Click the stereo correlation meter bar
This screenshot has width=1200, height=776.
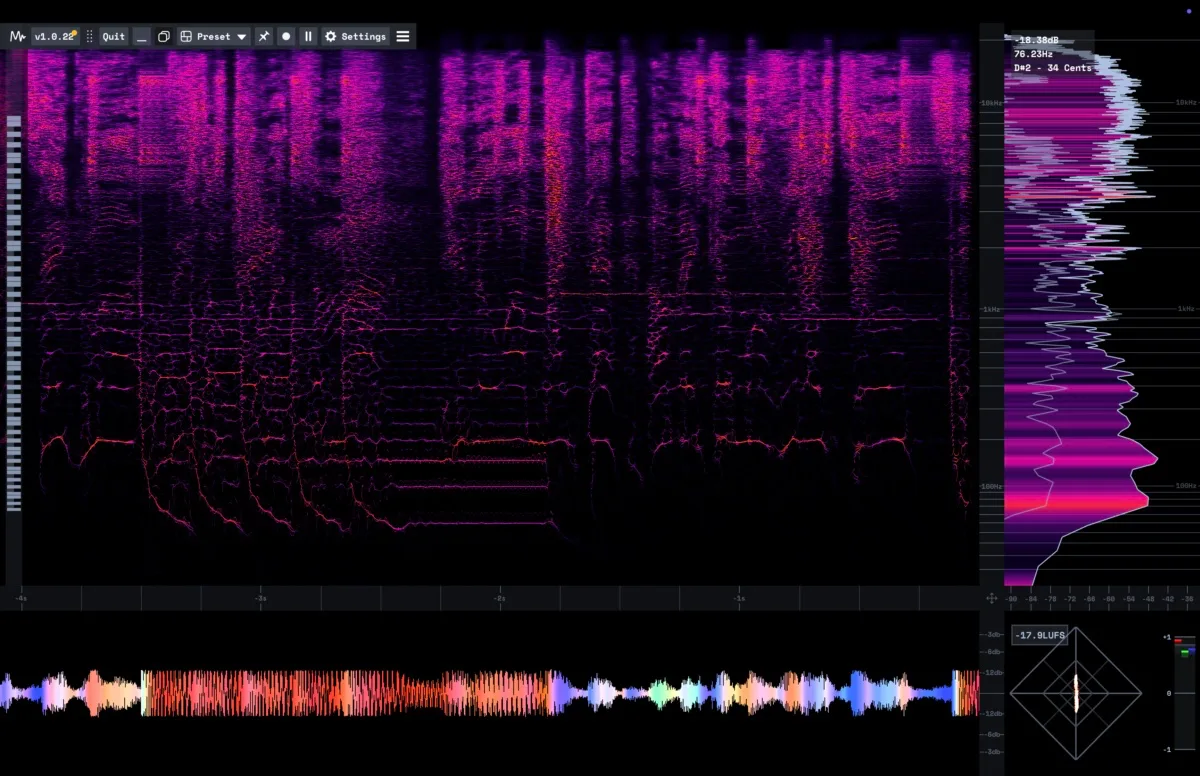pos(1183,692)
